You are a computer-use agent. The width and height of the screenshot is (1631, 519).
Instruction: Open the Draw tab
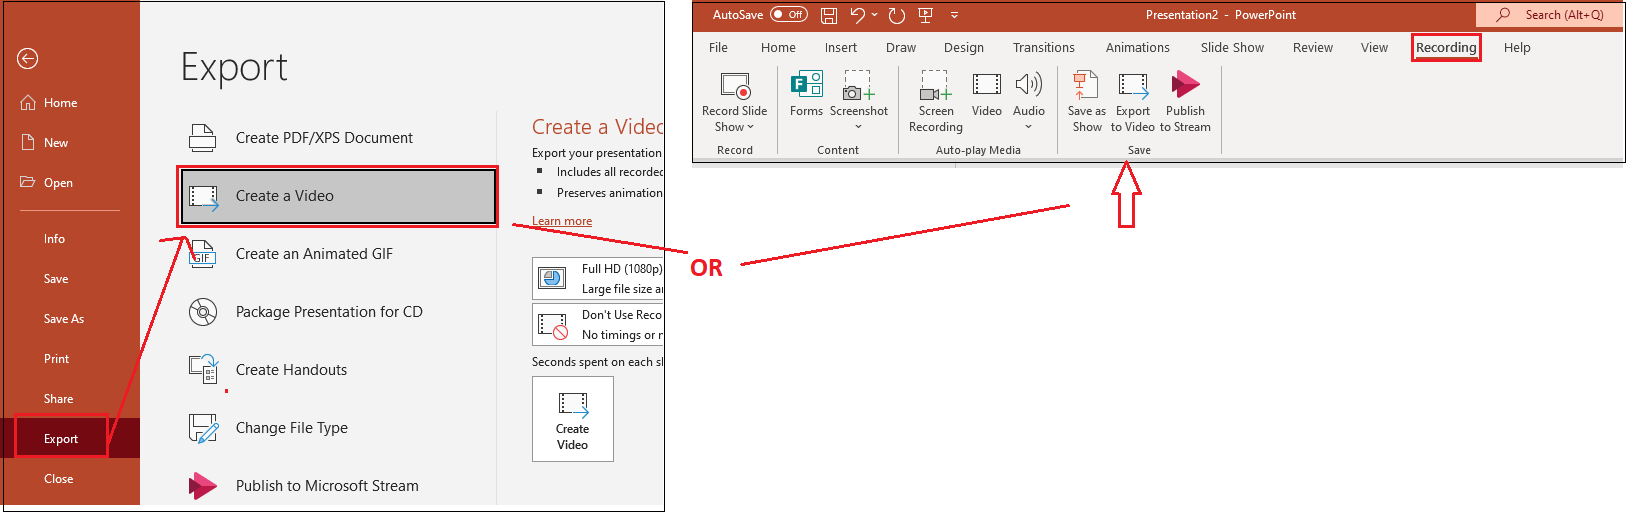pos(901,48)
